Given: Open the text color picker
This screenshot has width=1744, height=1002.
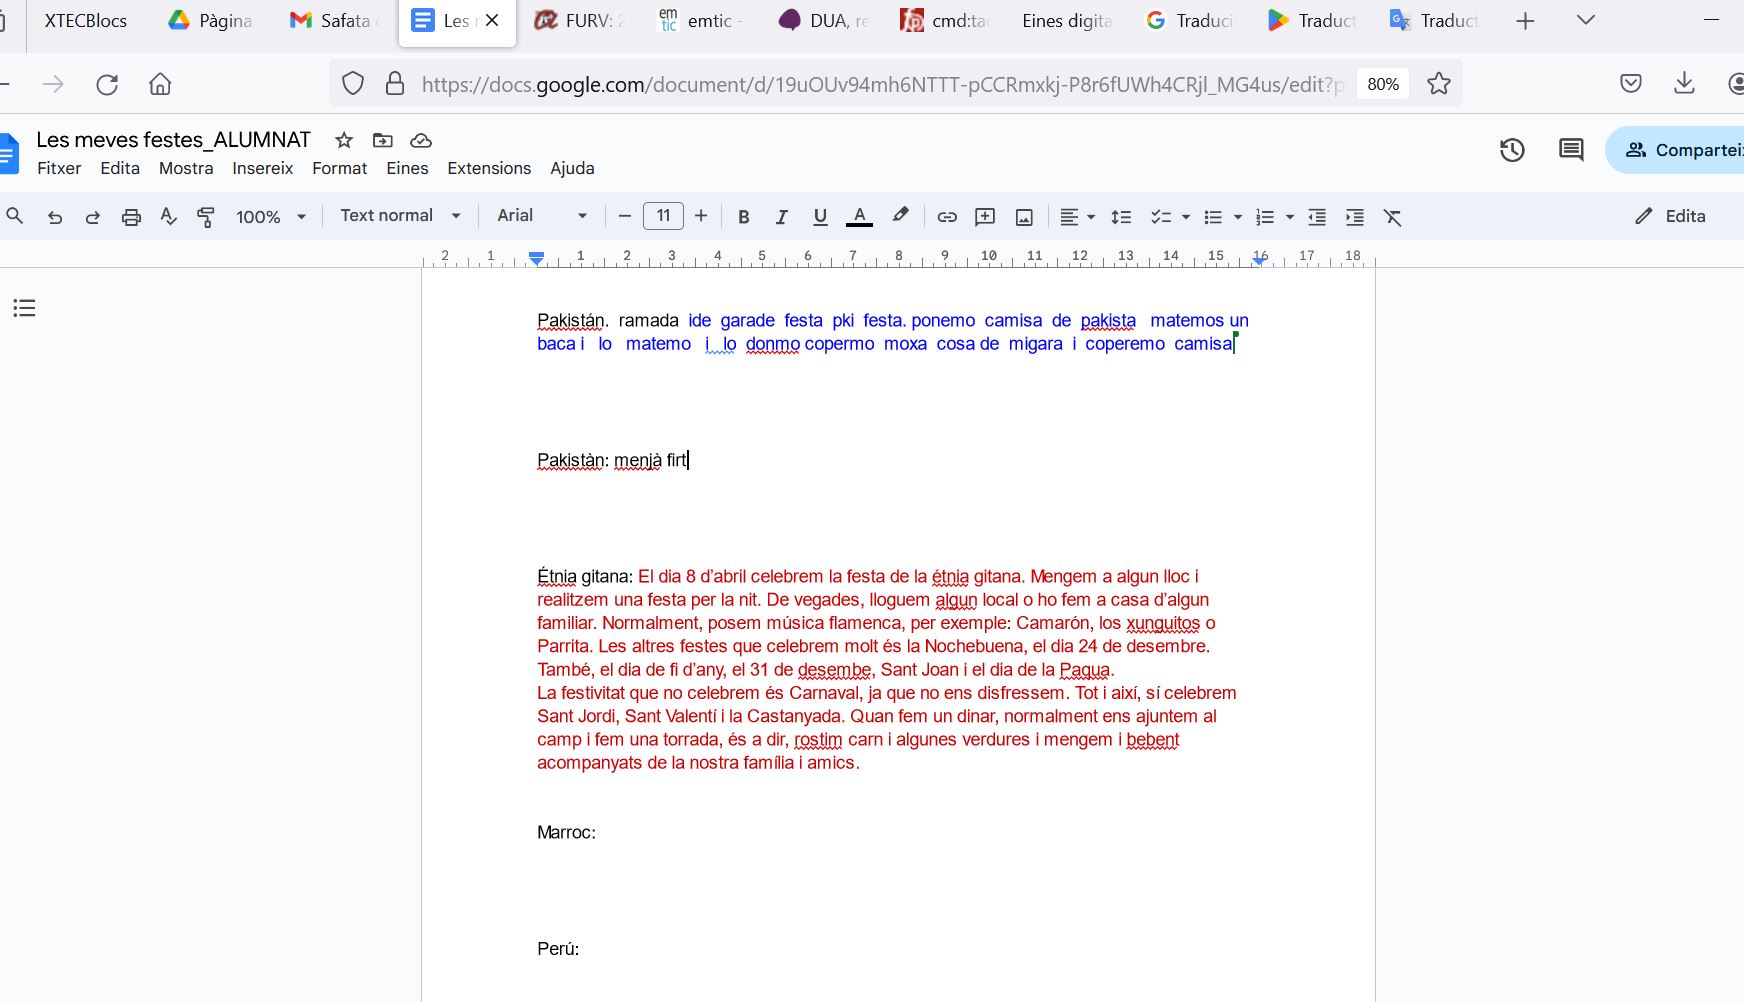Looking at the screenshot, I should 859,217.
